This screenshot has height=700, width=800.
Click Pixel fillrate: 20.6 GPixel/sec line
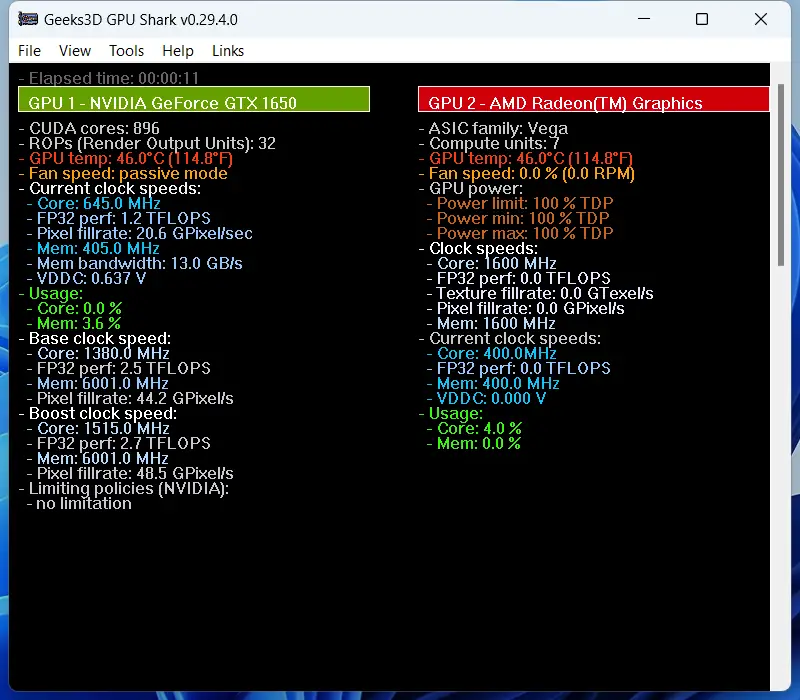140,233
